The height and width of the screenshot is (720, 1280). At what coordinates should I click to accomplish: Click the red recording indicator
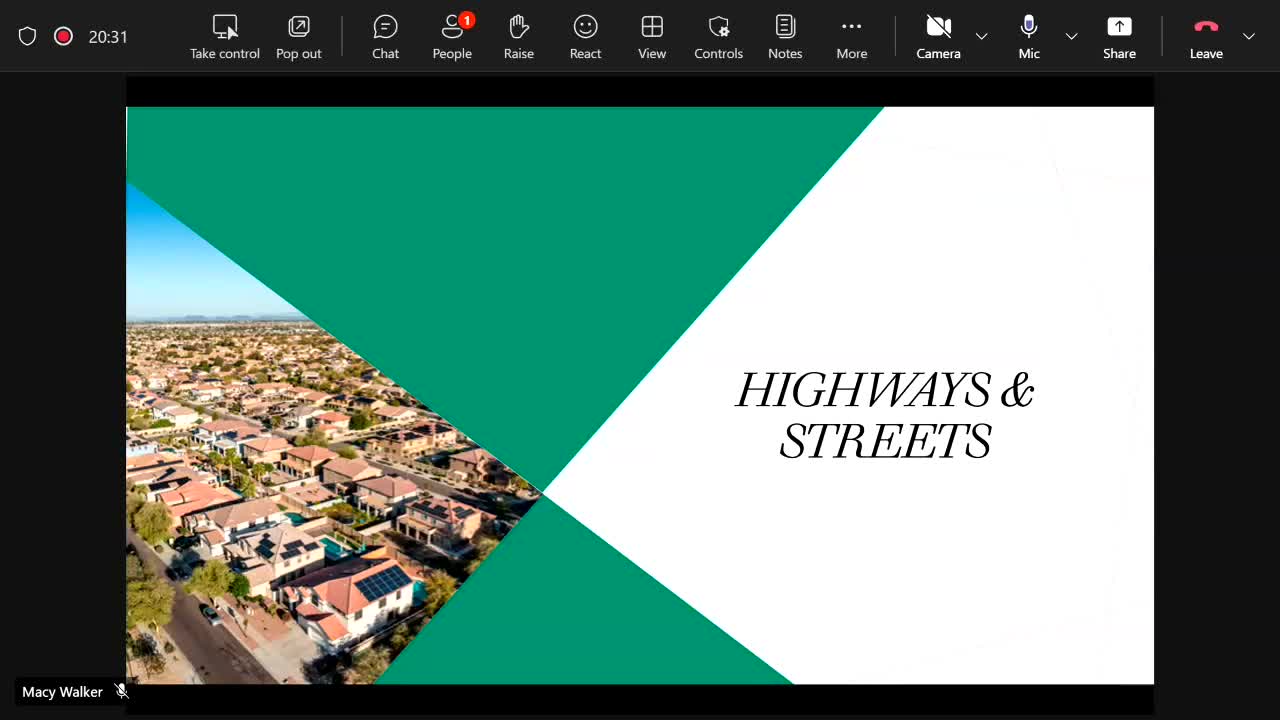pyautogui.click(x=63, y=37)
